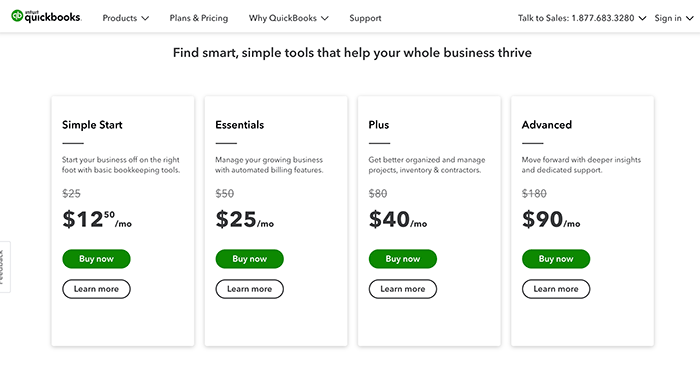The height and width of the screenshot is (368, 700).
Task: Buy the Advanced plan now
Action: pos(556,259)
